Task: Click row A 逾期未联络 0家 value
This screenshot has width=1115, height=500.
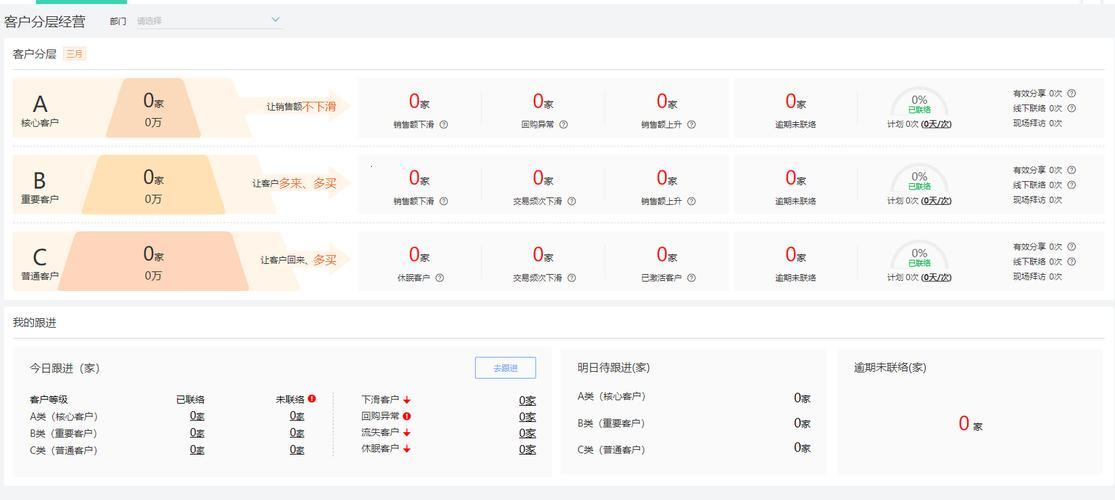Action: point(795,102)
